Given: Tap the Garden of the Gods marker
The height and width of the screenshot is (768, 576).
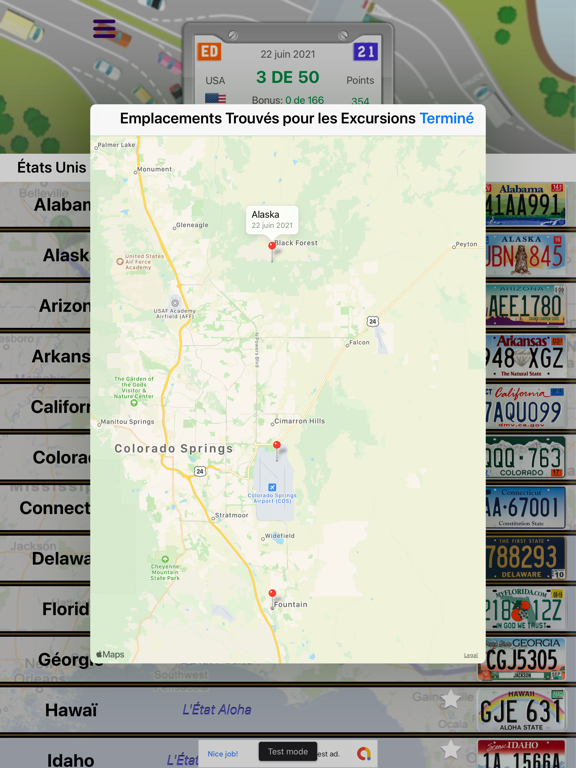Looking at the screenshot, I should coord(134,403).
